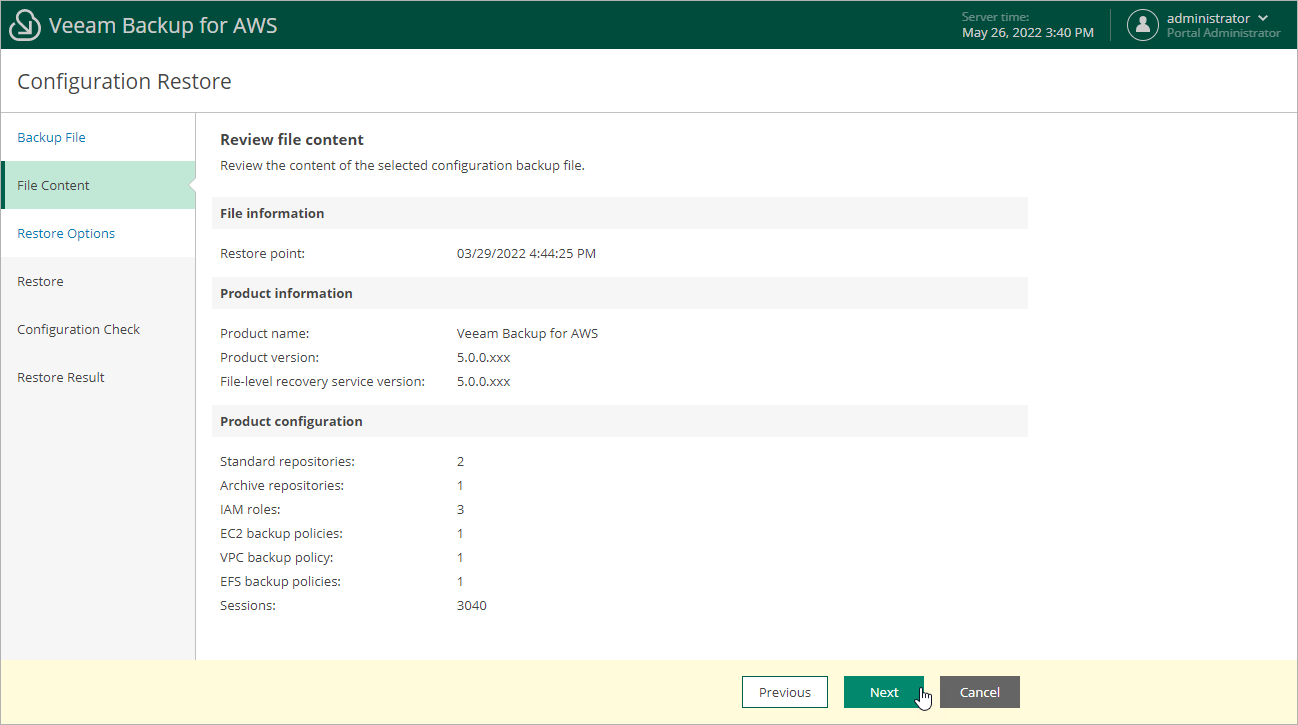
Task: Click the Sessions count value 3040
Action: [x=470, y=605]
